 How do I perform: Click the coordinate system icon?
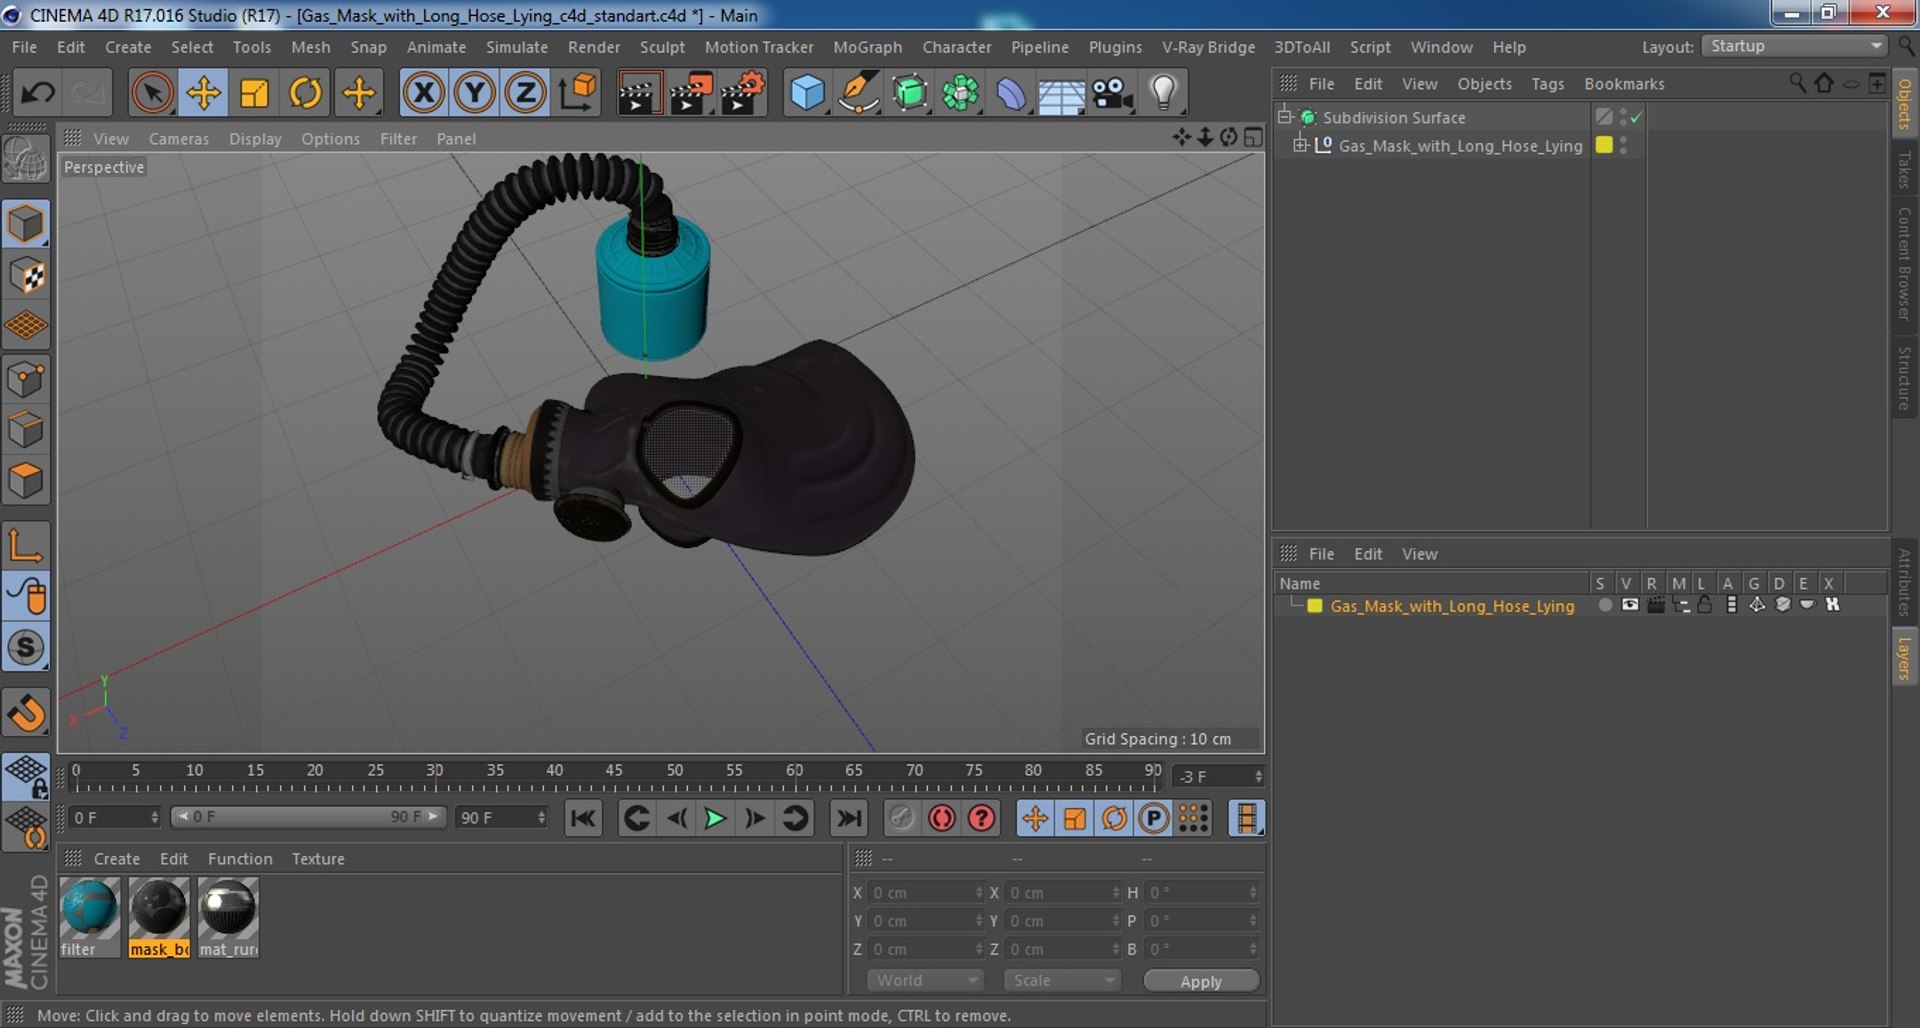tap(578, 93)
